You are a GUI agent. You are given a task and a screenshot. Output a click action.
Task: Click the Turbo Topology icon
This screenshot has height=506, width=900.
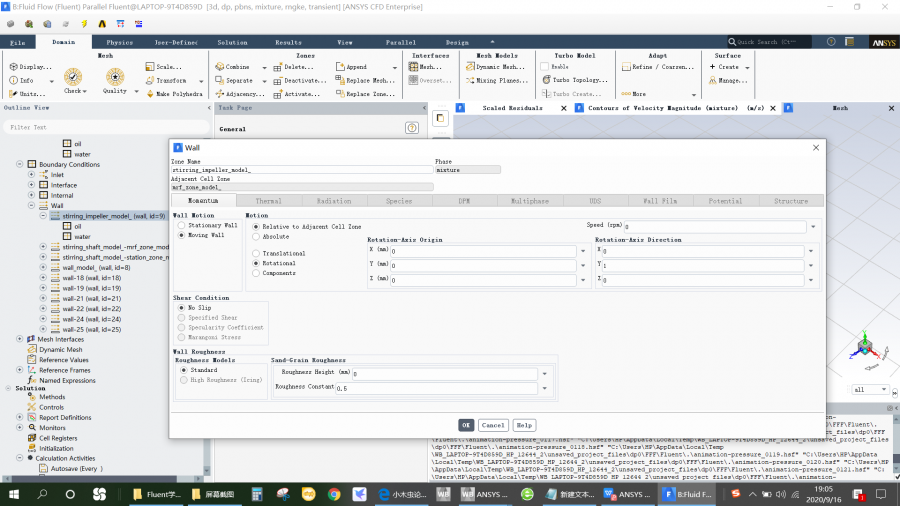pyautogui.click(x=546, y=80)
